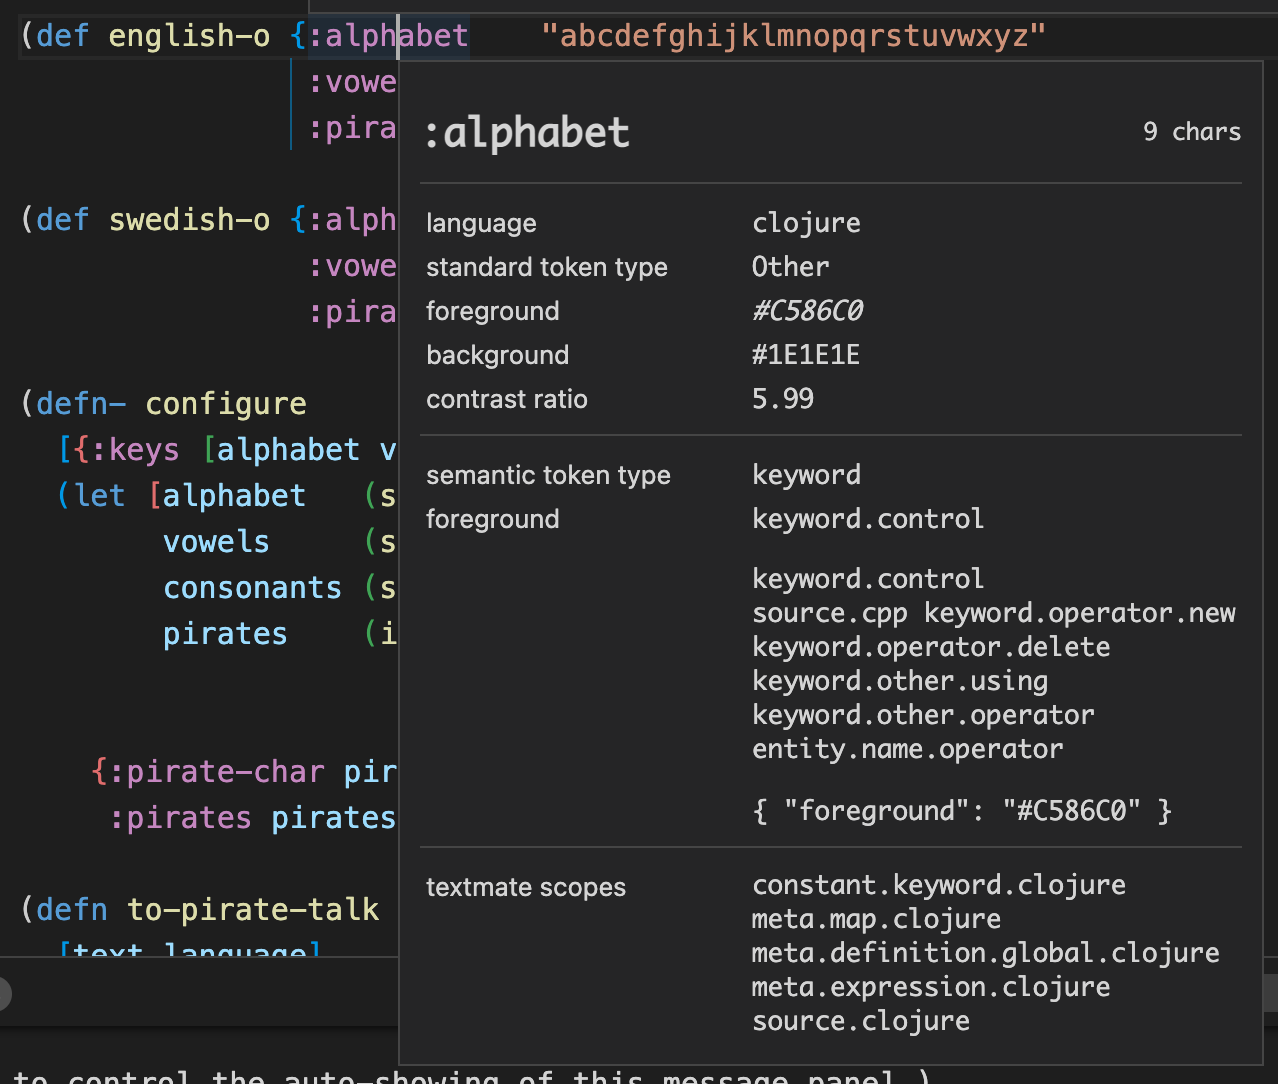This screenshot has height=1084, width=1278.
Task: Click the :keys destructuring keyword
Action: [x=135, y=450]
